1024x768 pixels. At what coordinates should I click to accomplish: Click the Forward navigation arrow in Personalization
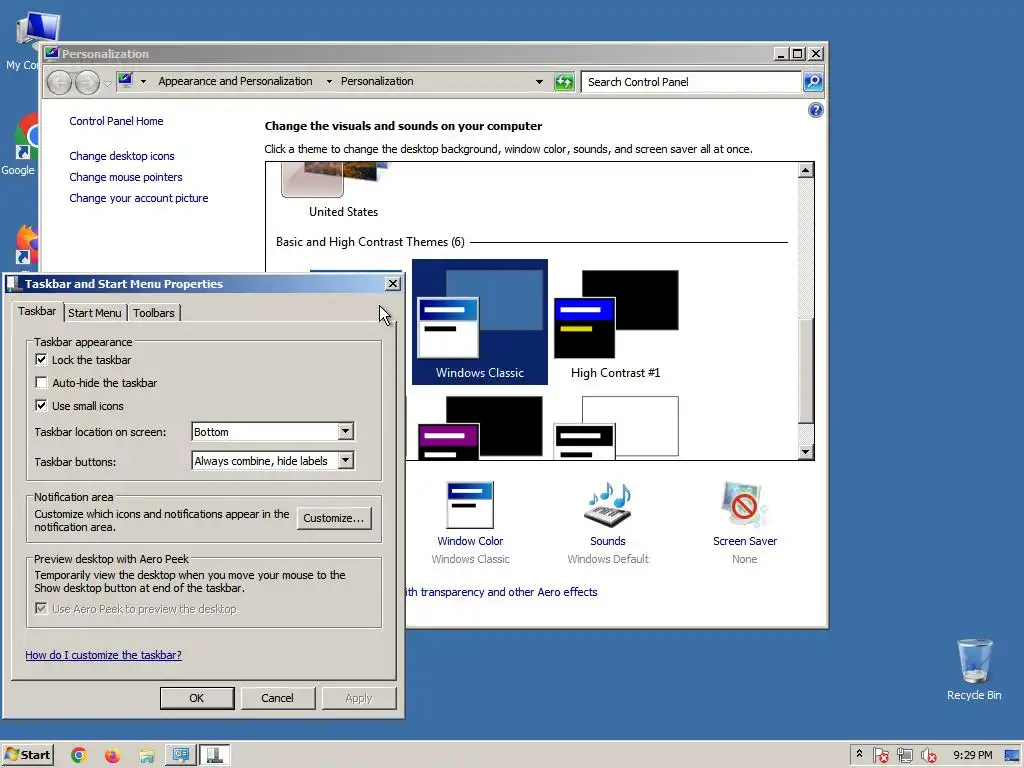(88, 82)
